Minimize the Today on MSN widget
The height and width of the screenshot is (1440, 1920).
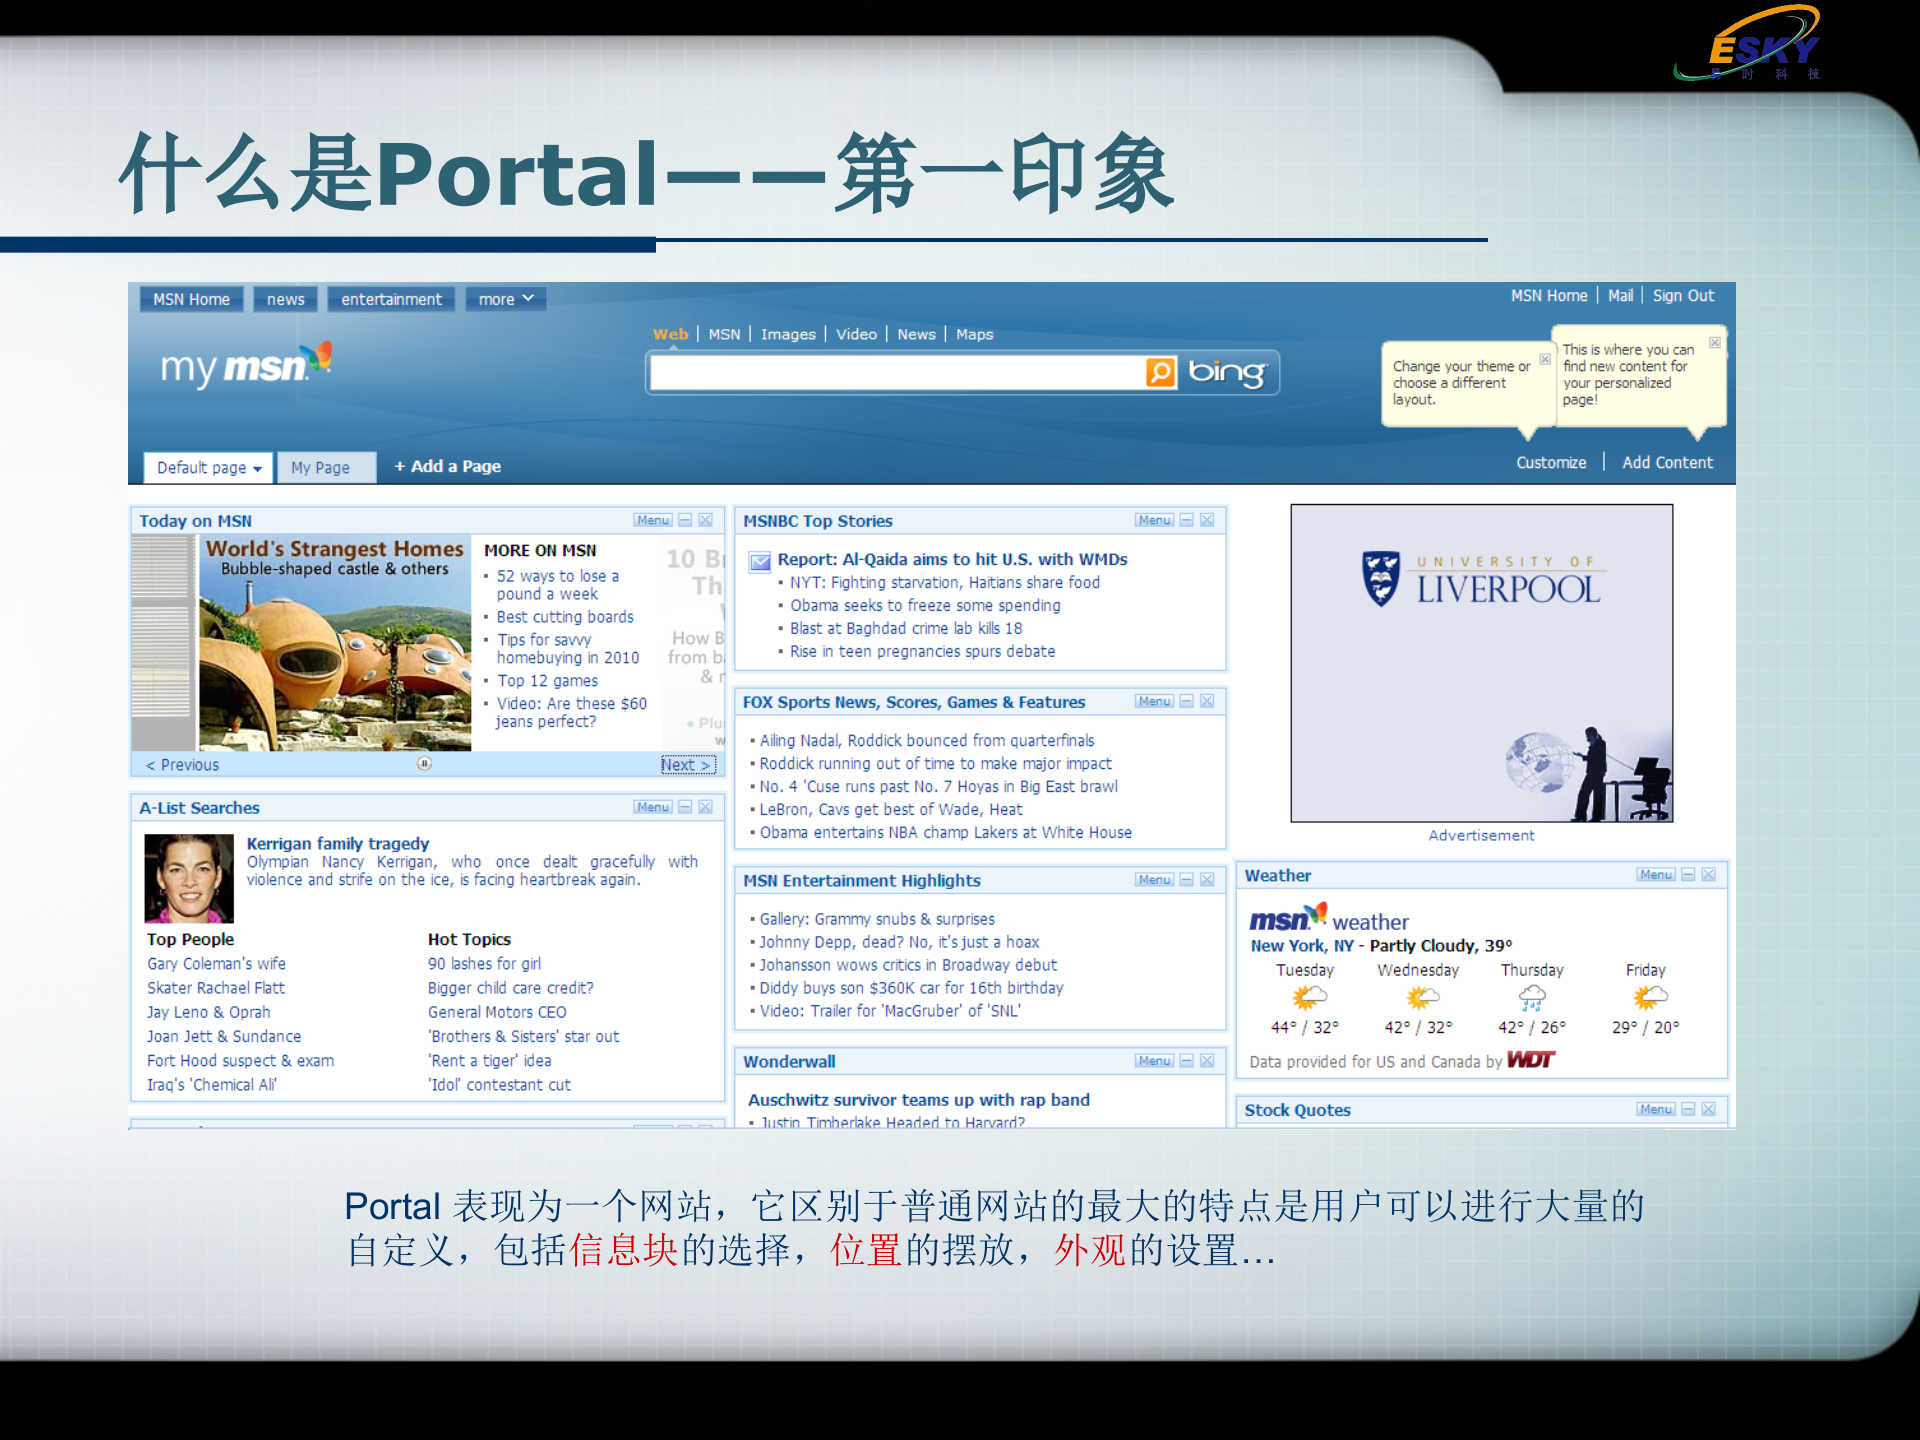[684, 520]
